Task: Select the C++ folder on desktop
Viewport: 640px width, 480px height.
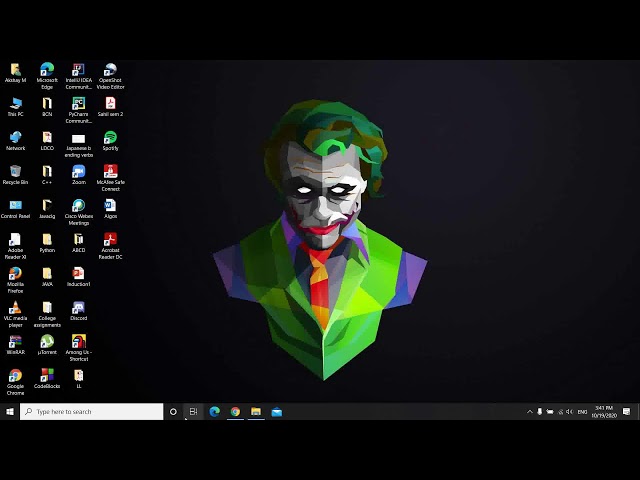Action: [x=47, y=175]
